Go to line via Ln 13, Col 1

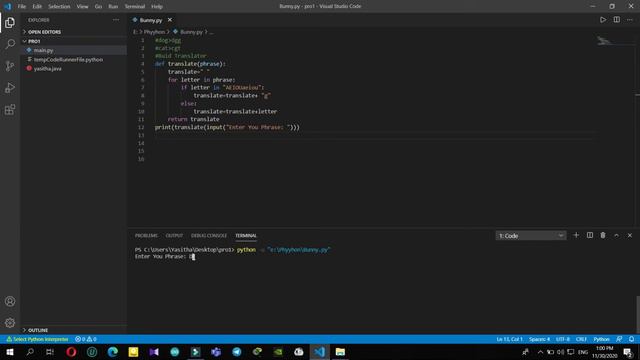(509, 339)
